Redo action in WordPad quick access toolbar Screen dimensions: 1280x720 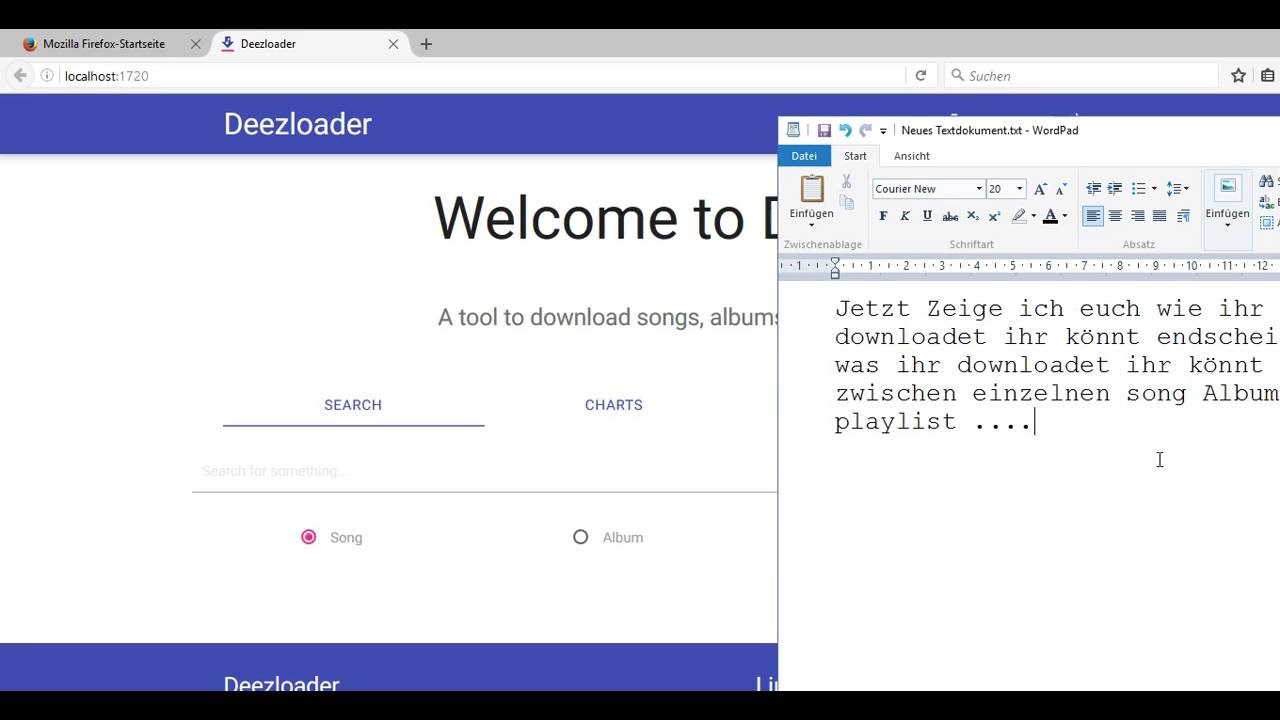tap(865, 130)
